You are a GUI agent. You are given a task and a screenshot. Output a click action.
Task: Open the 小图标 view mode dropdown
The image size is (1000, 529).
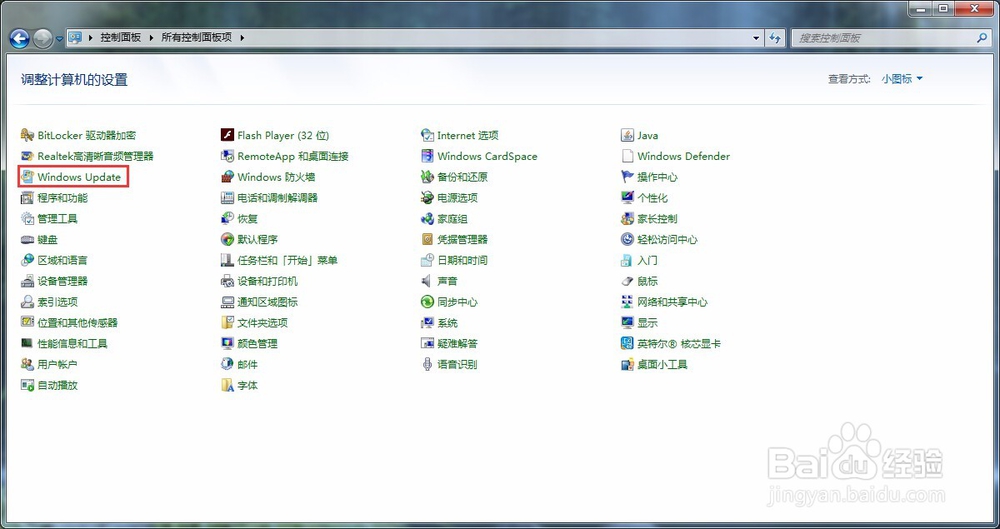click(902, 79)
